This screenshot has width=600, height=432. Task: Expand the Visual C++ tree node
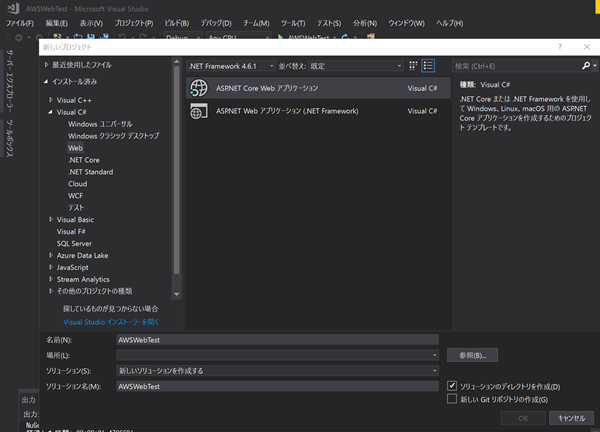pos(51,100)
